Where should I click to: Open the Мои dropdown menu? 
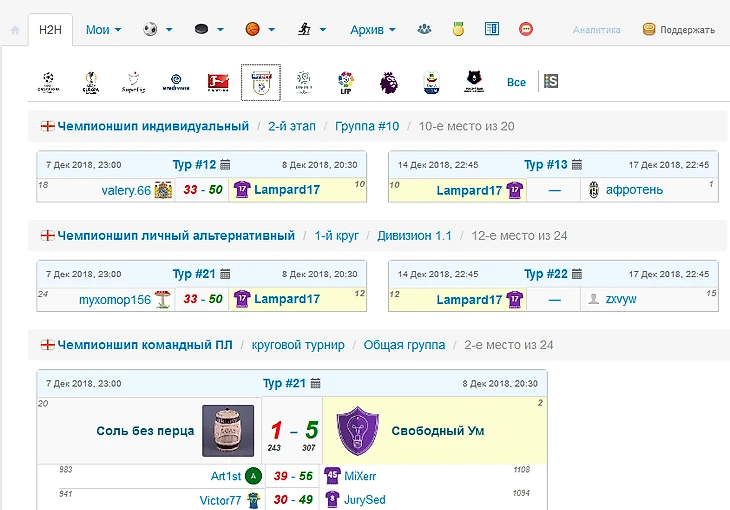(x=103, y=30)
